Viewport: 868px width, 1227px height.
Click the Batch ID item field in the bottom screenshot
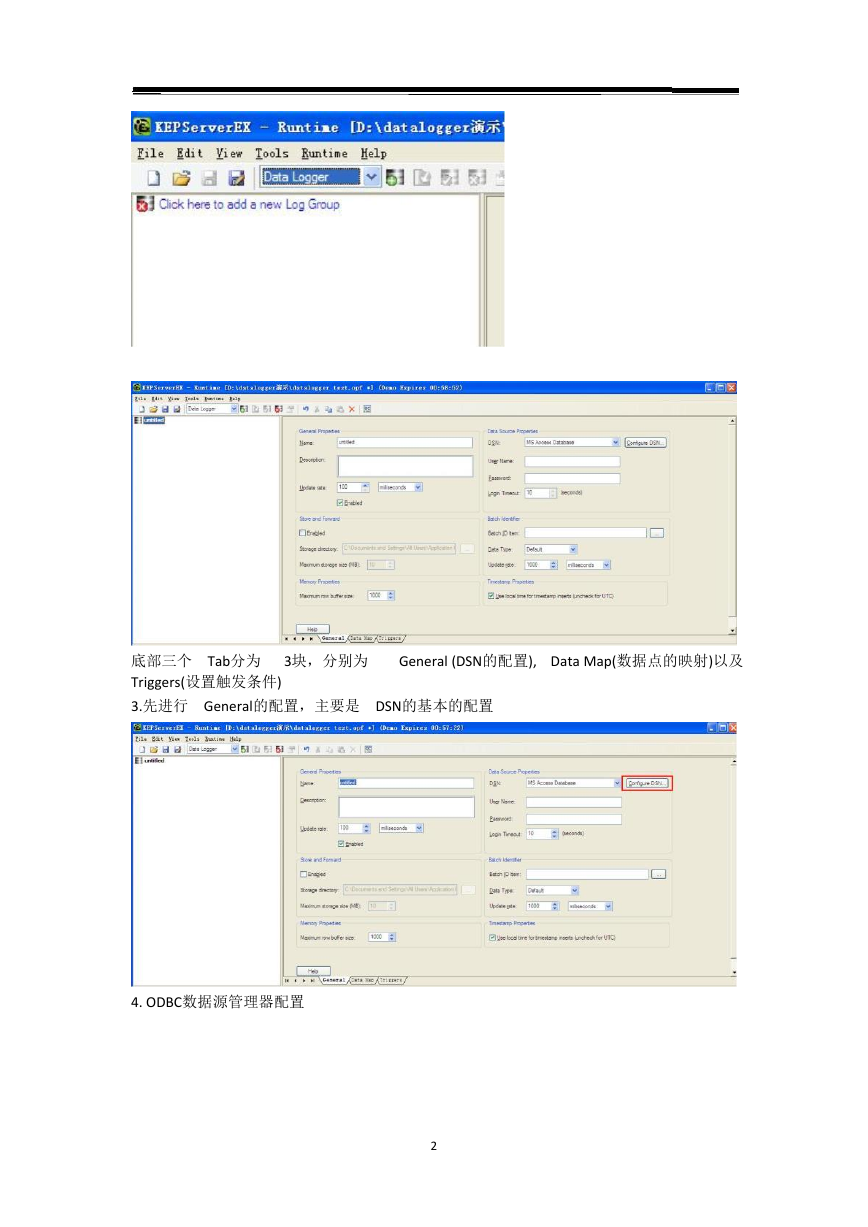(x=587, y=874)
